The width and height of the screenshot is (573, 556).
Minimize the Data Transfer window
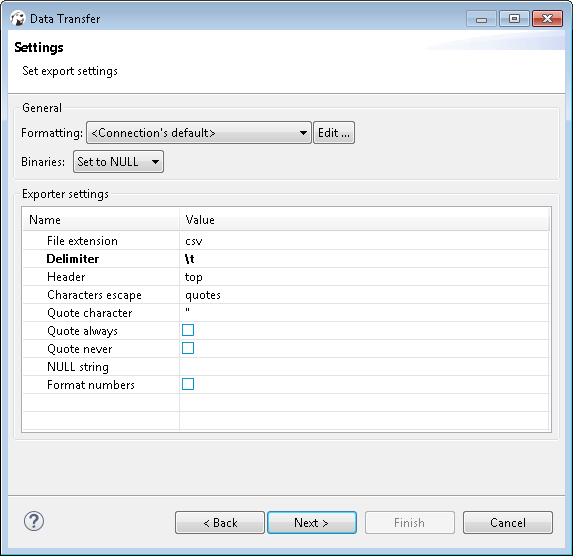(x=481, y=19)
